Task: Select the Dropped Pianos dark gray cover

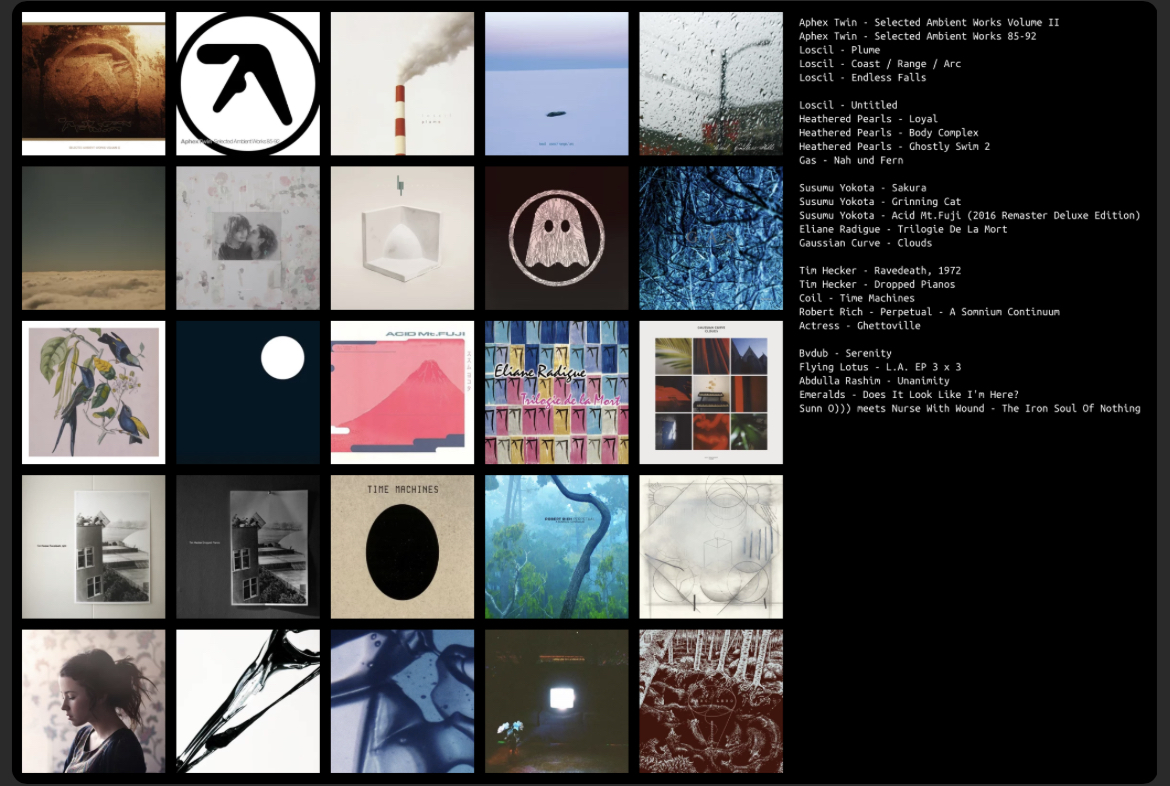Action: 248,547
